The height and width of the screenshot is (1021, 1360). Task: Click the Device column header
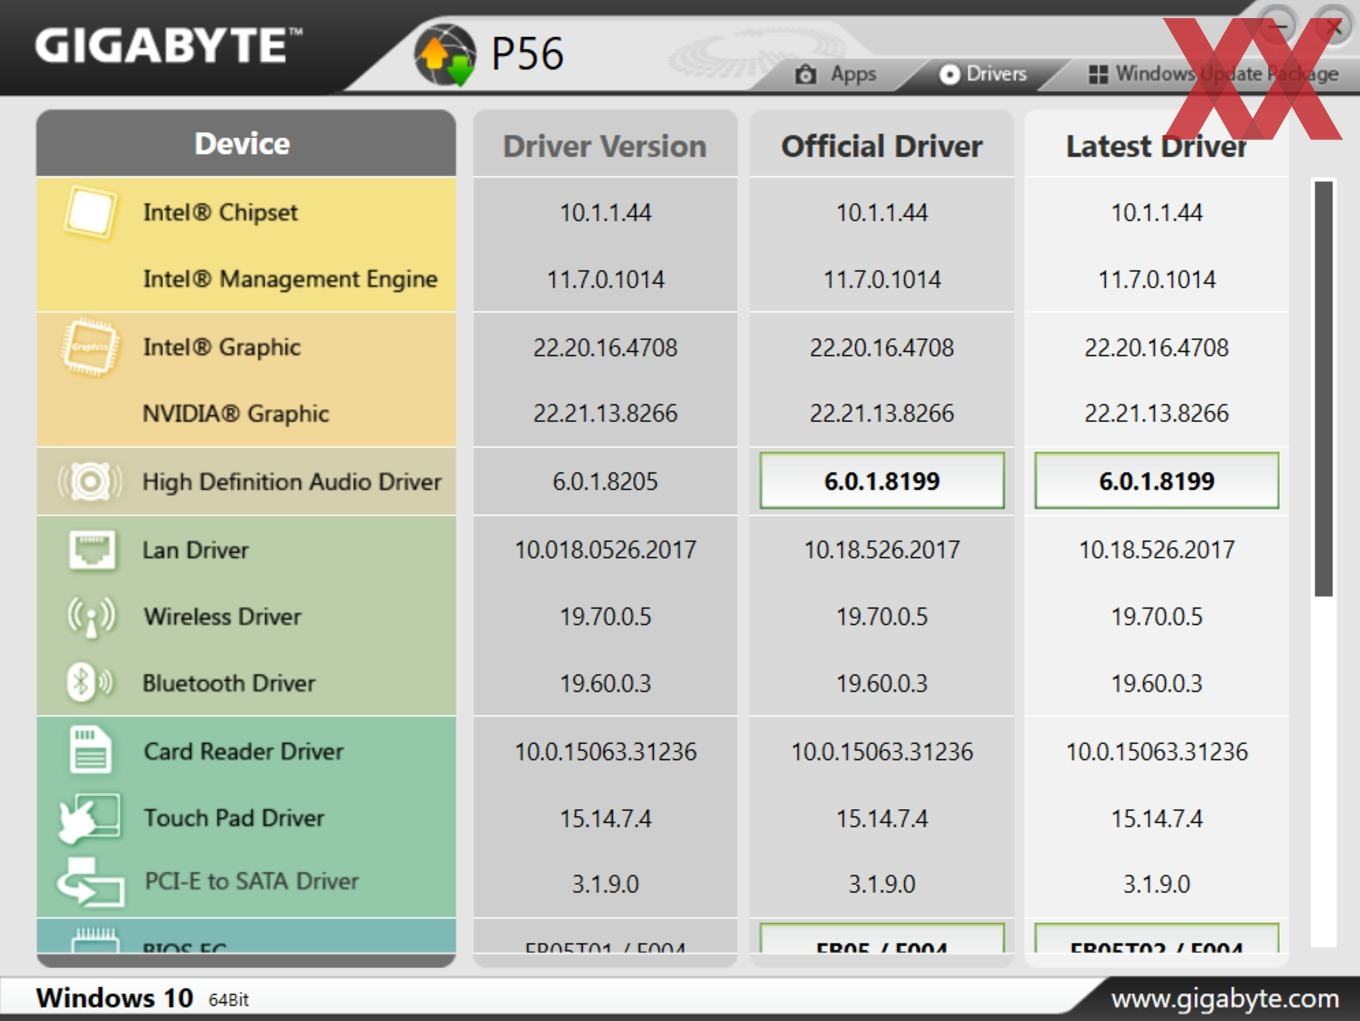[x=246, y=143]
